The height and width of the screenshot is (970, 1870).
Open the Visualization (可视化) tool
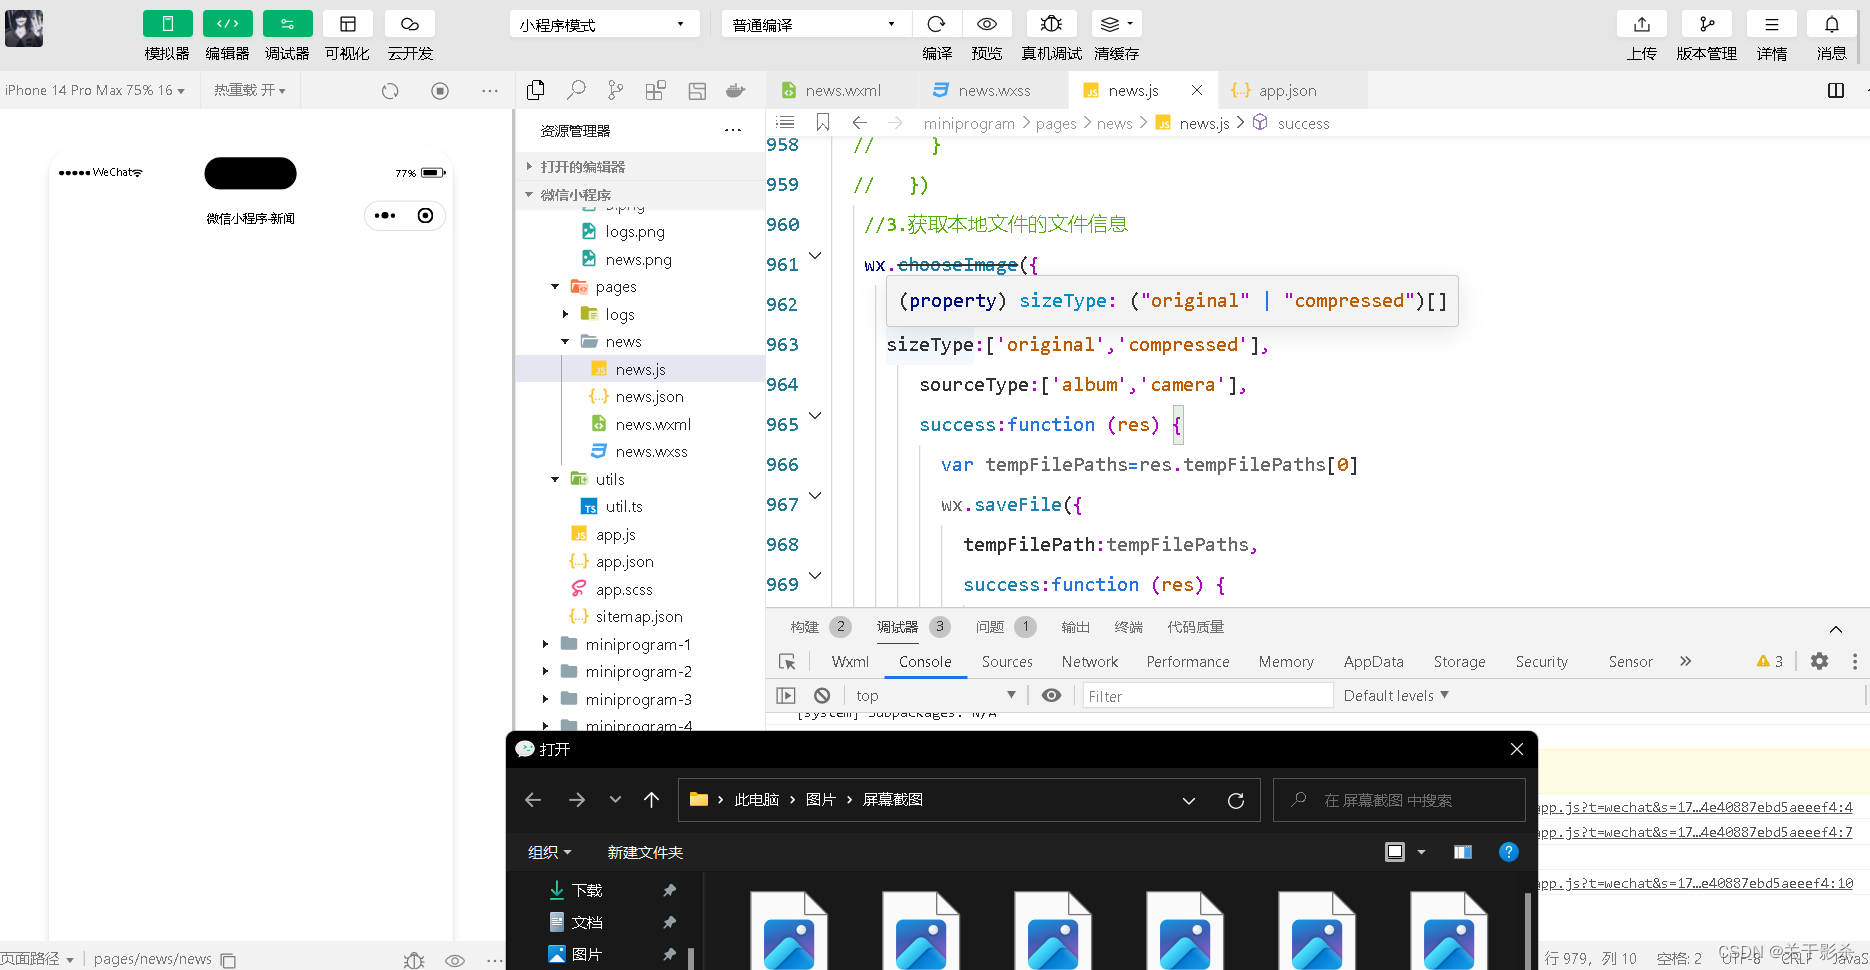[347, 24]
